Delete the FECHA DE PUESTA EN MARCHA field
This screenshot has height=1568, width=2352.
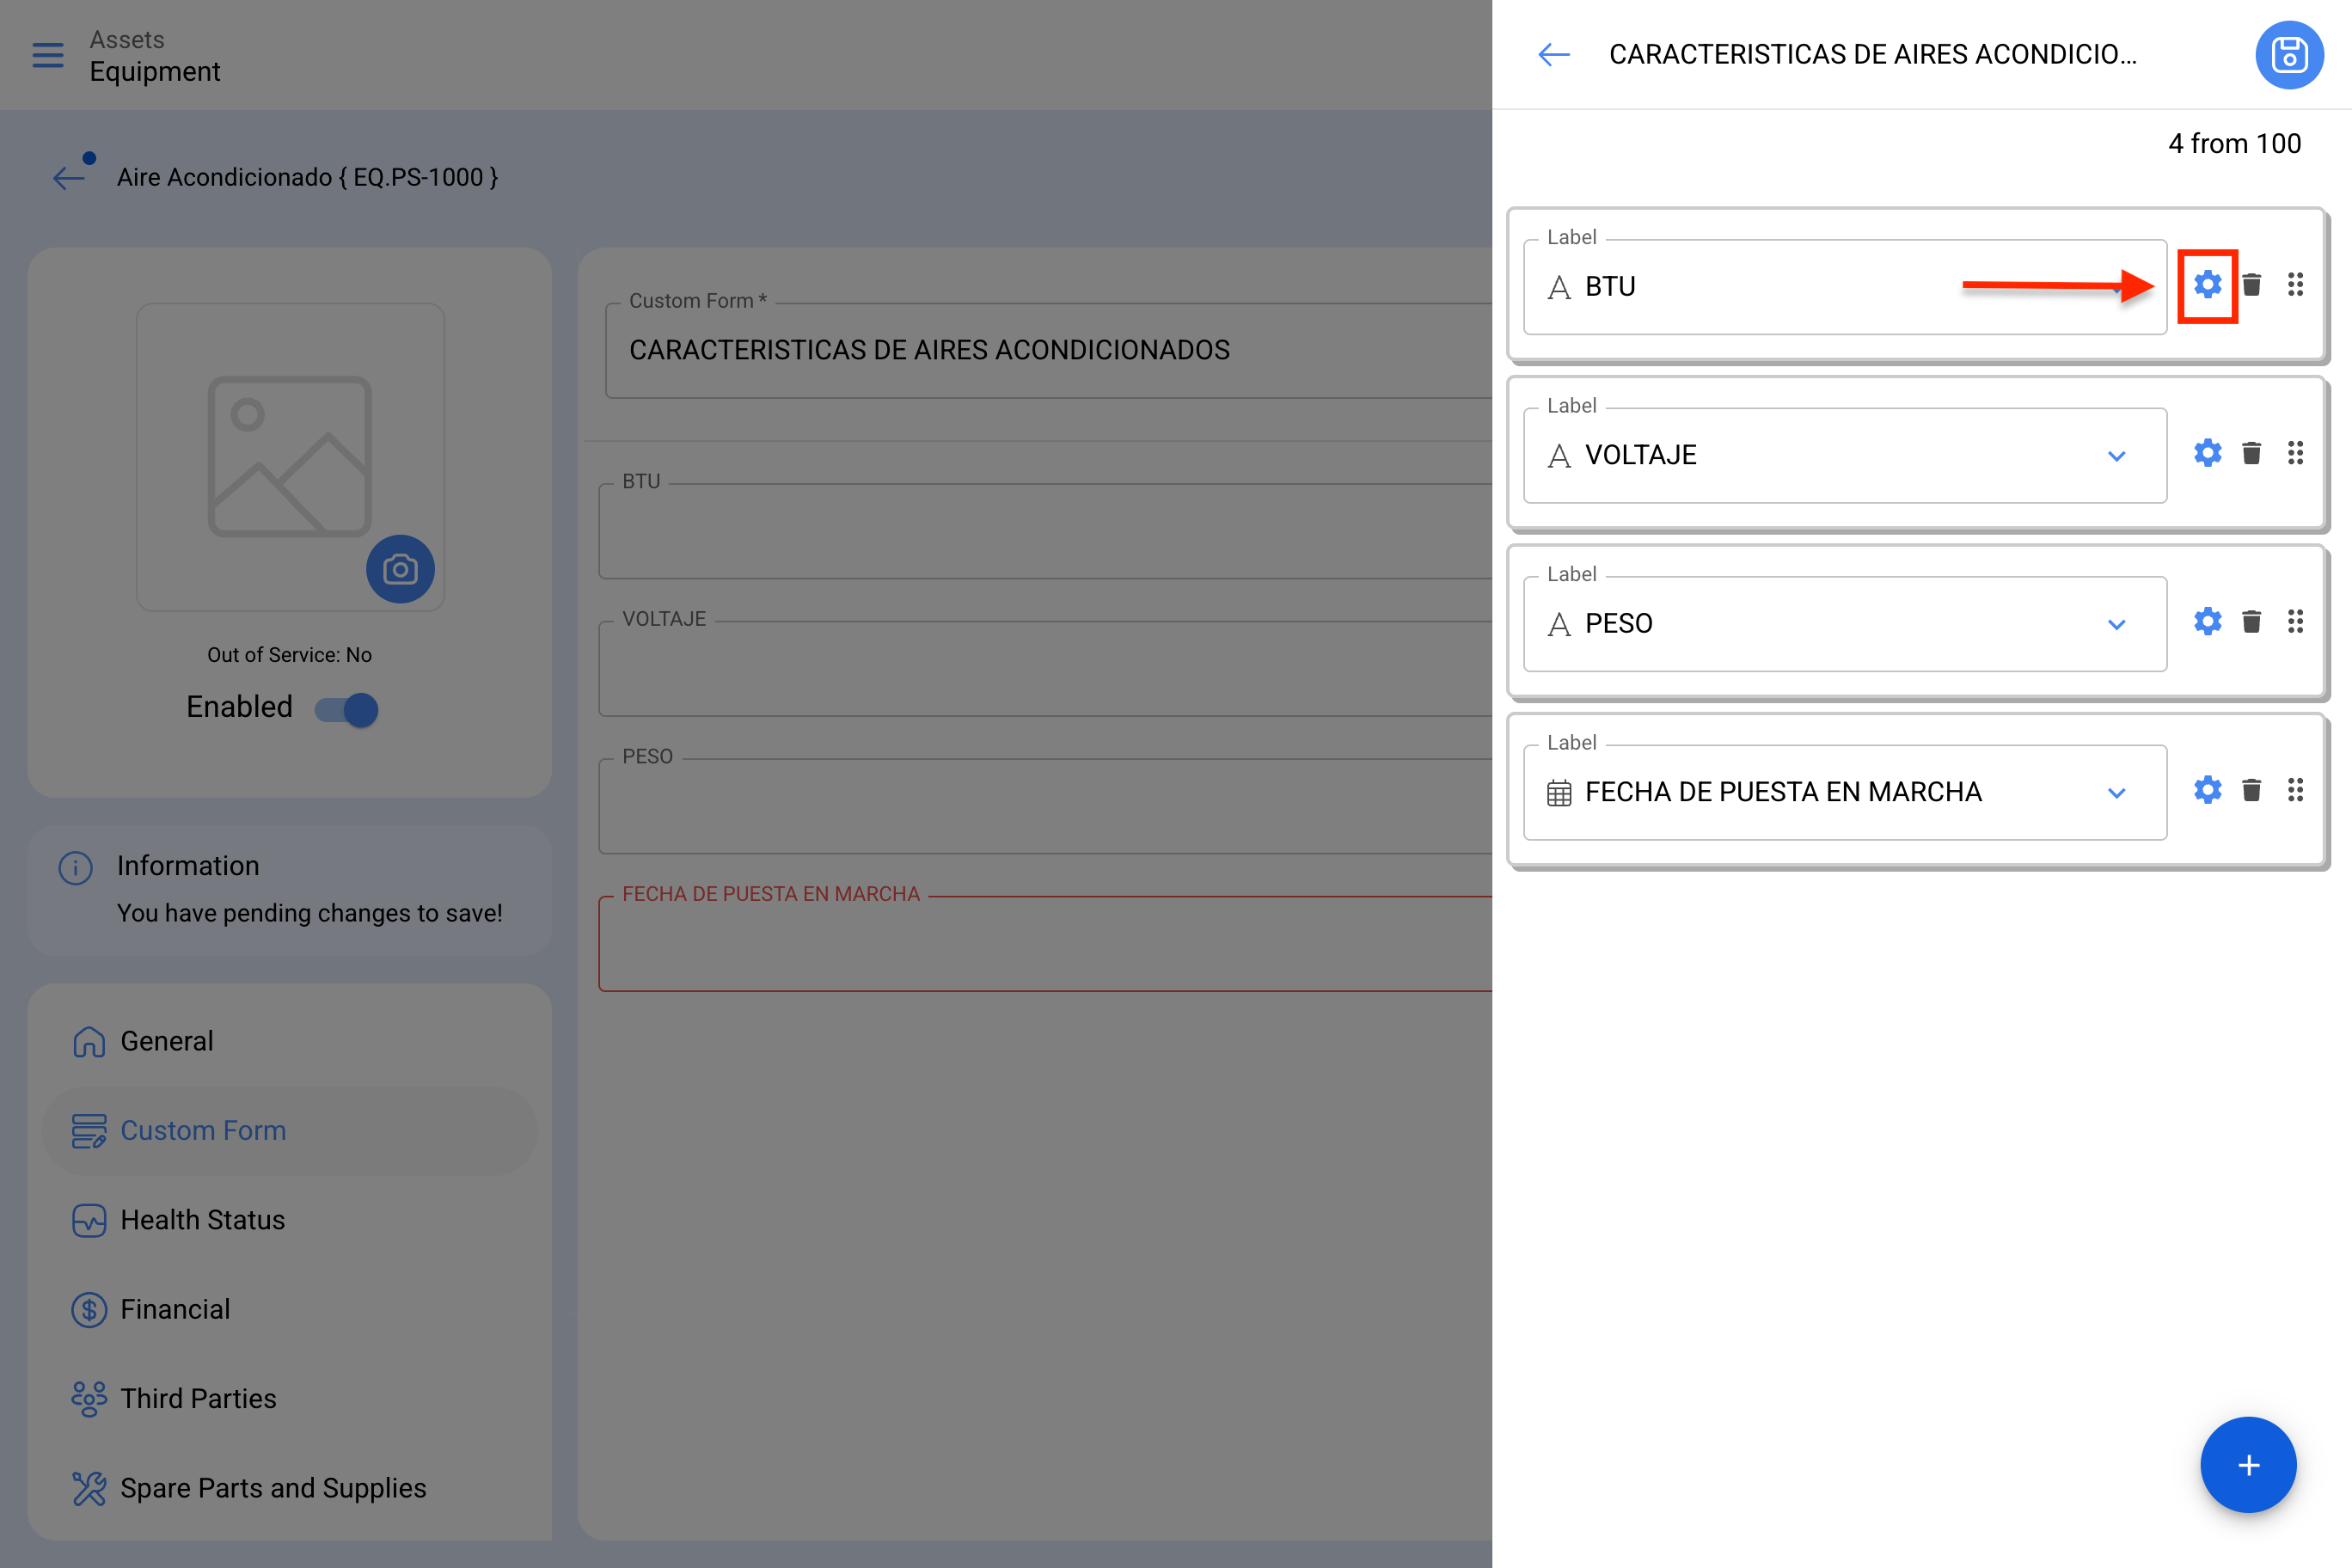[2252, 790]
